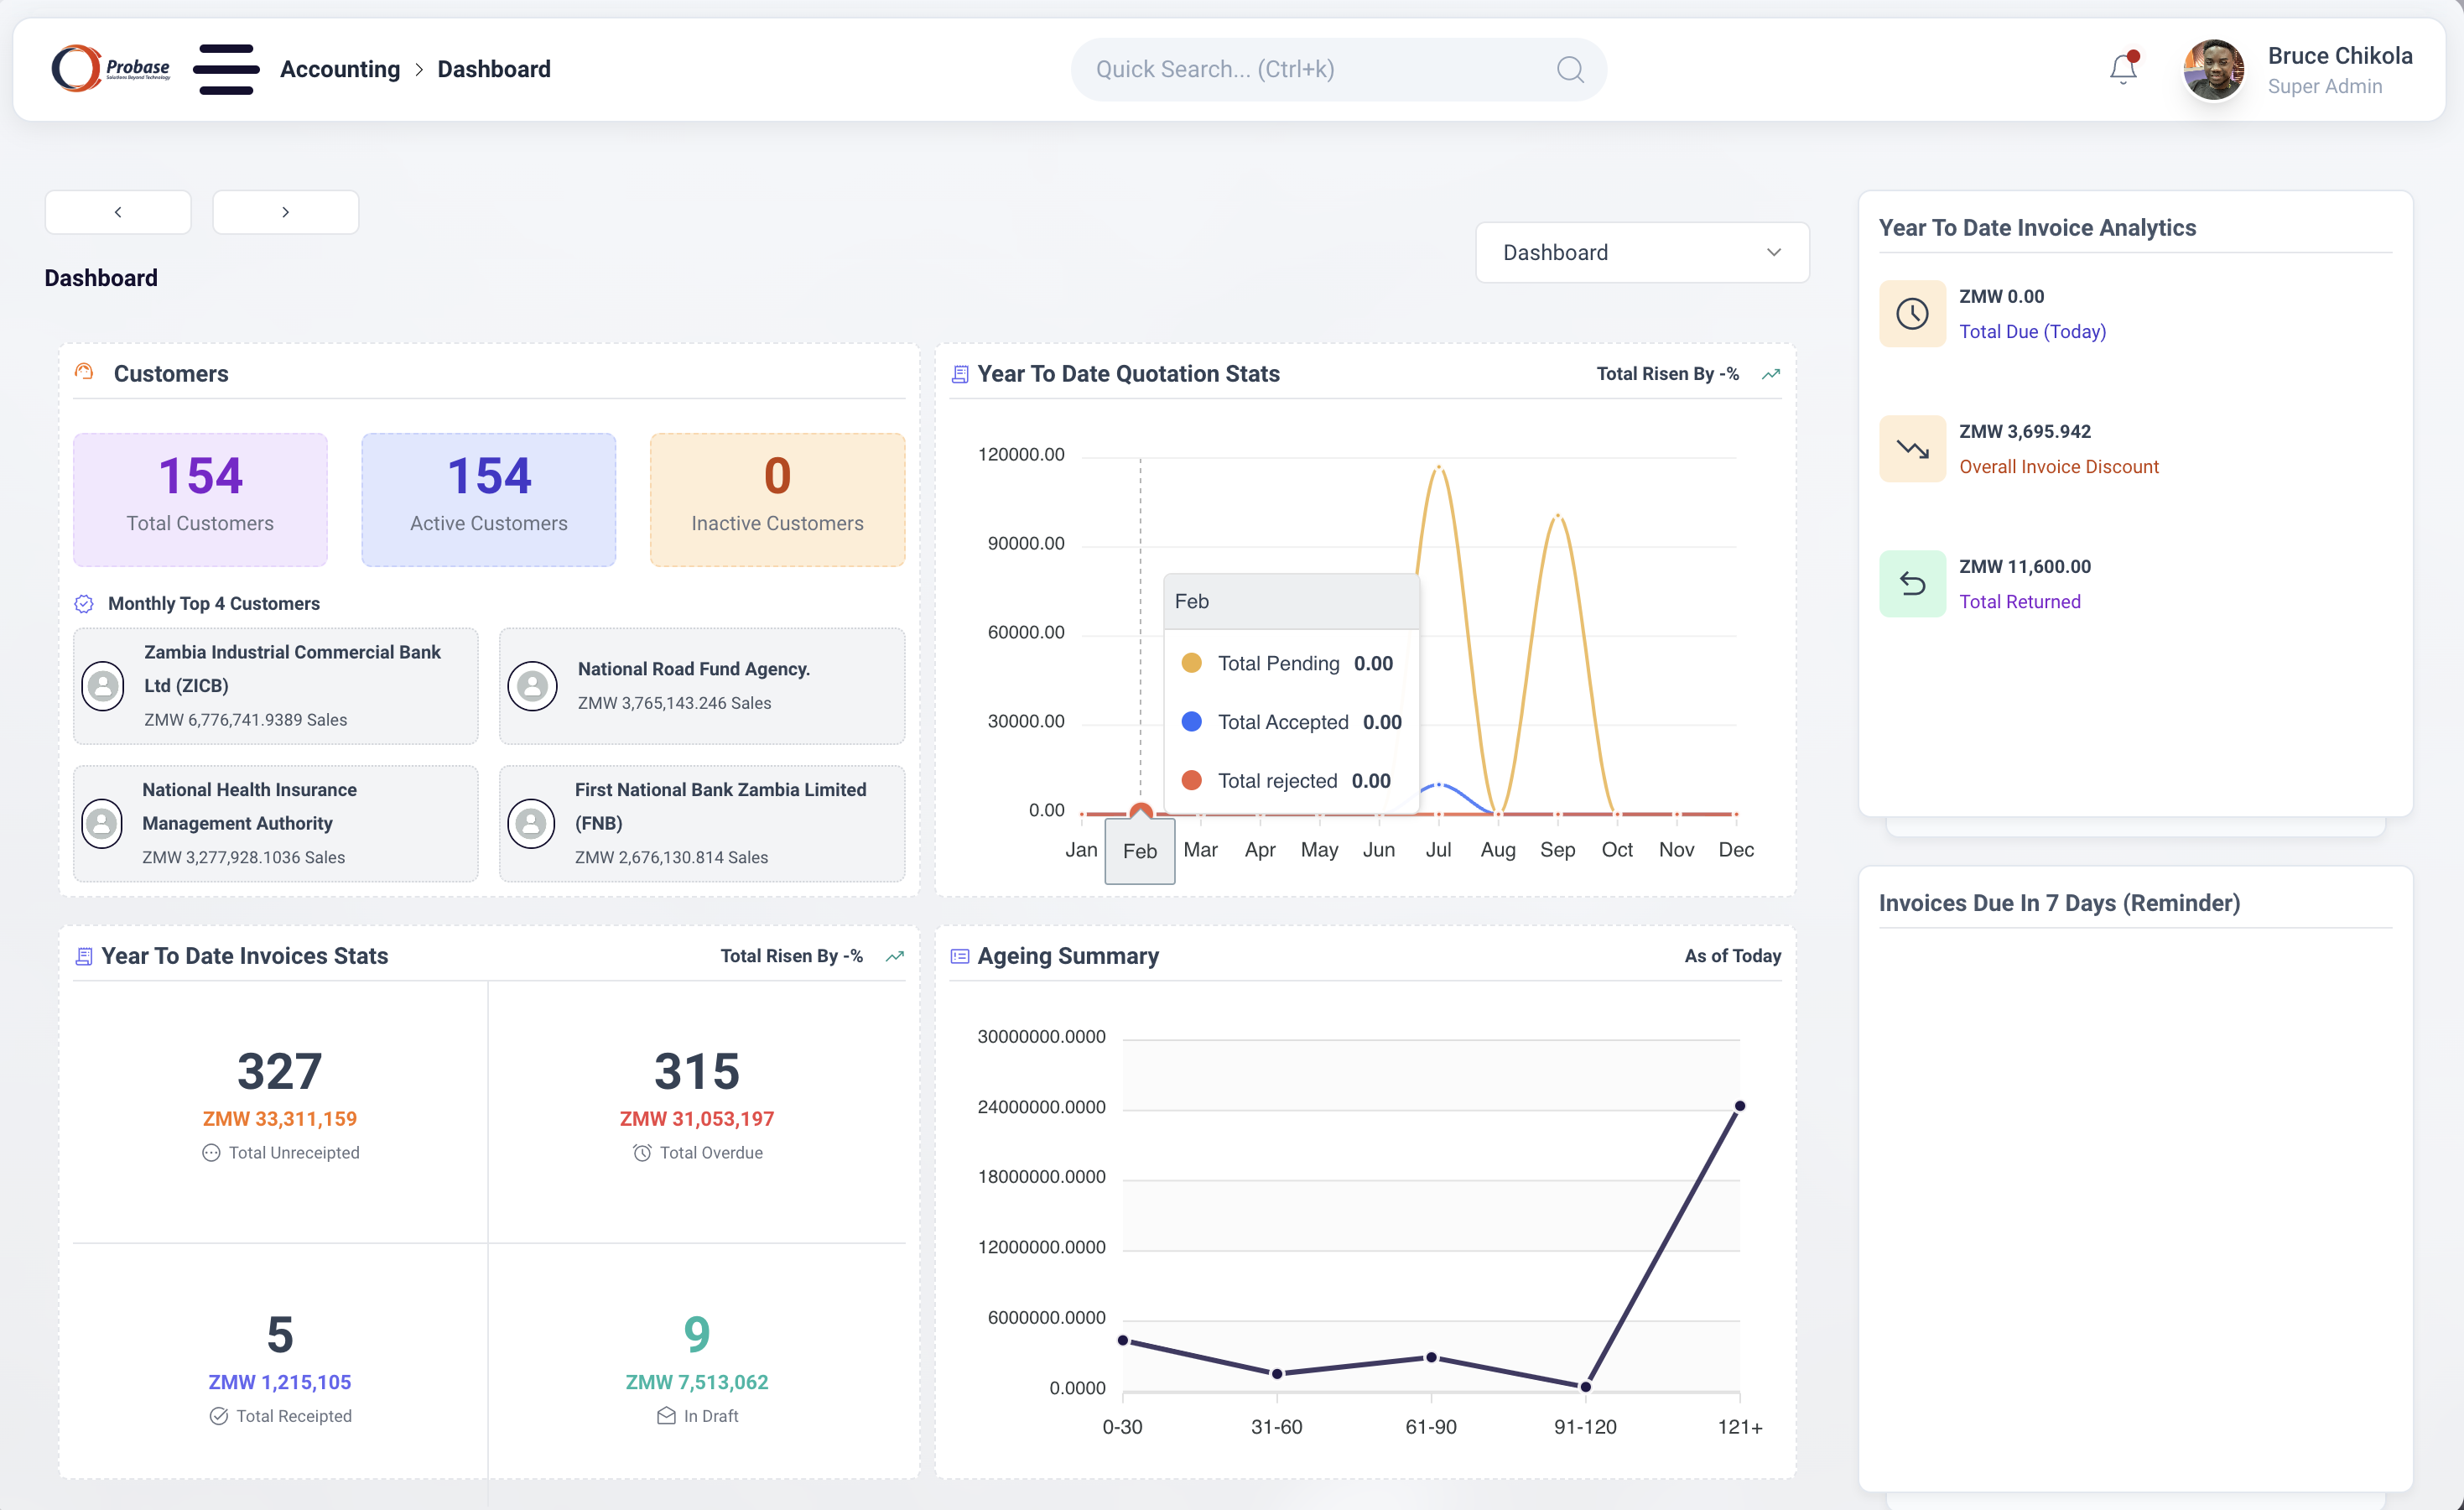Open the hamburger navigation menu
Image resolution: width=2464 pixels, height=1510 pixels.
coord(226,69)
